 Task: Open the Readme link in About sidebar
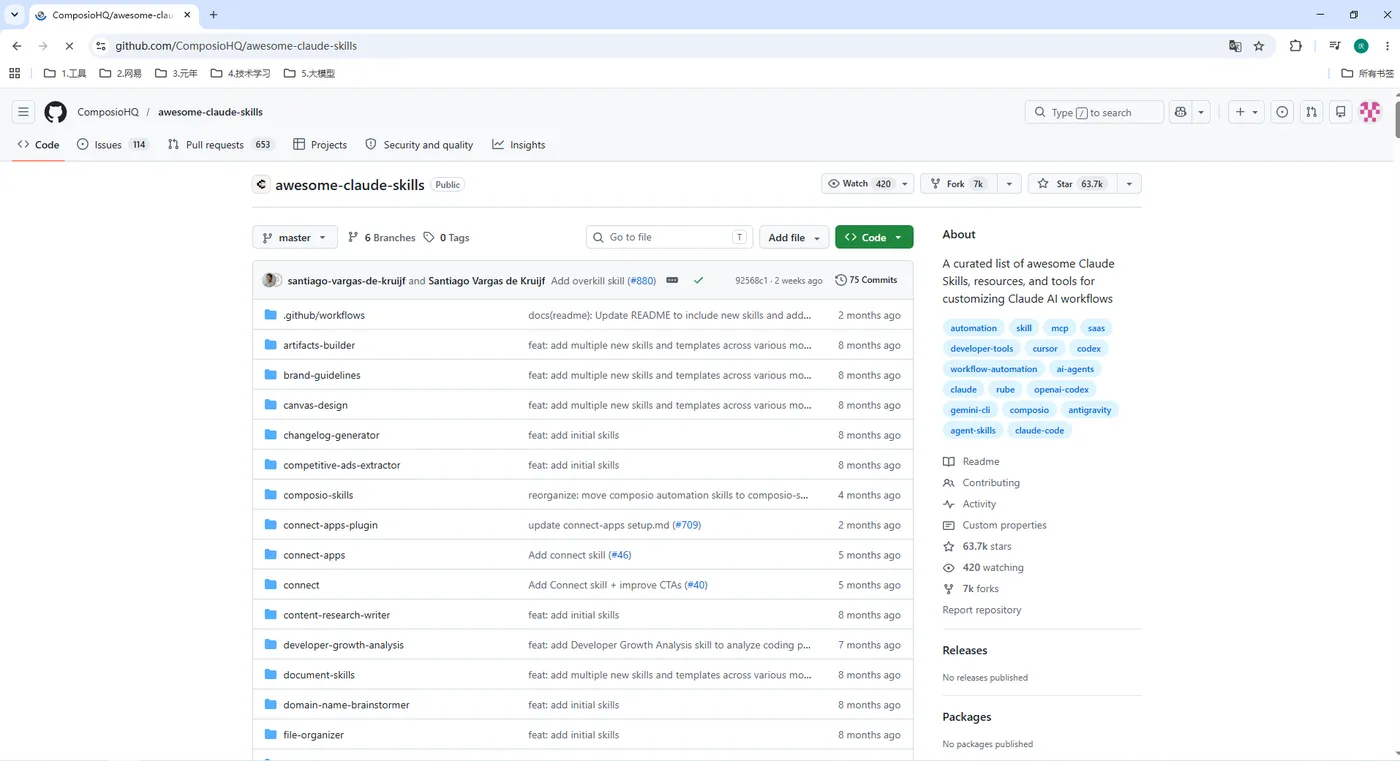click(x=981, y=462)
